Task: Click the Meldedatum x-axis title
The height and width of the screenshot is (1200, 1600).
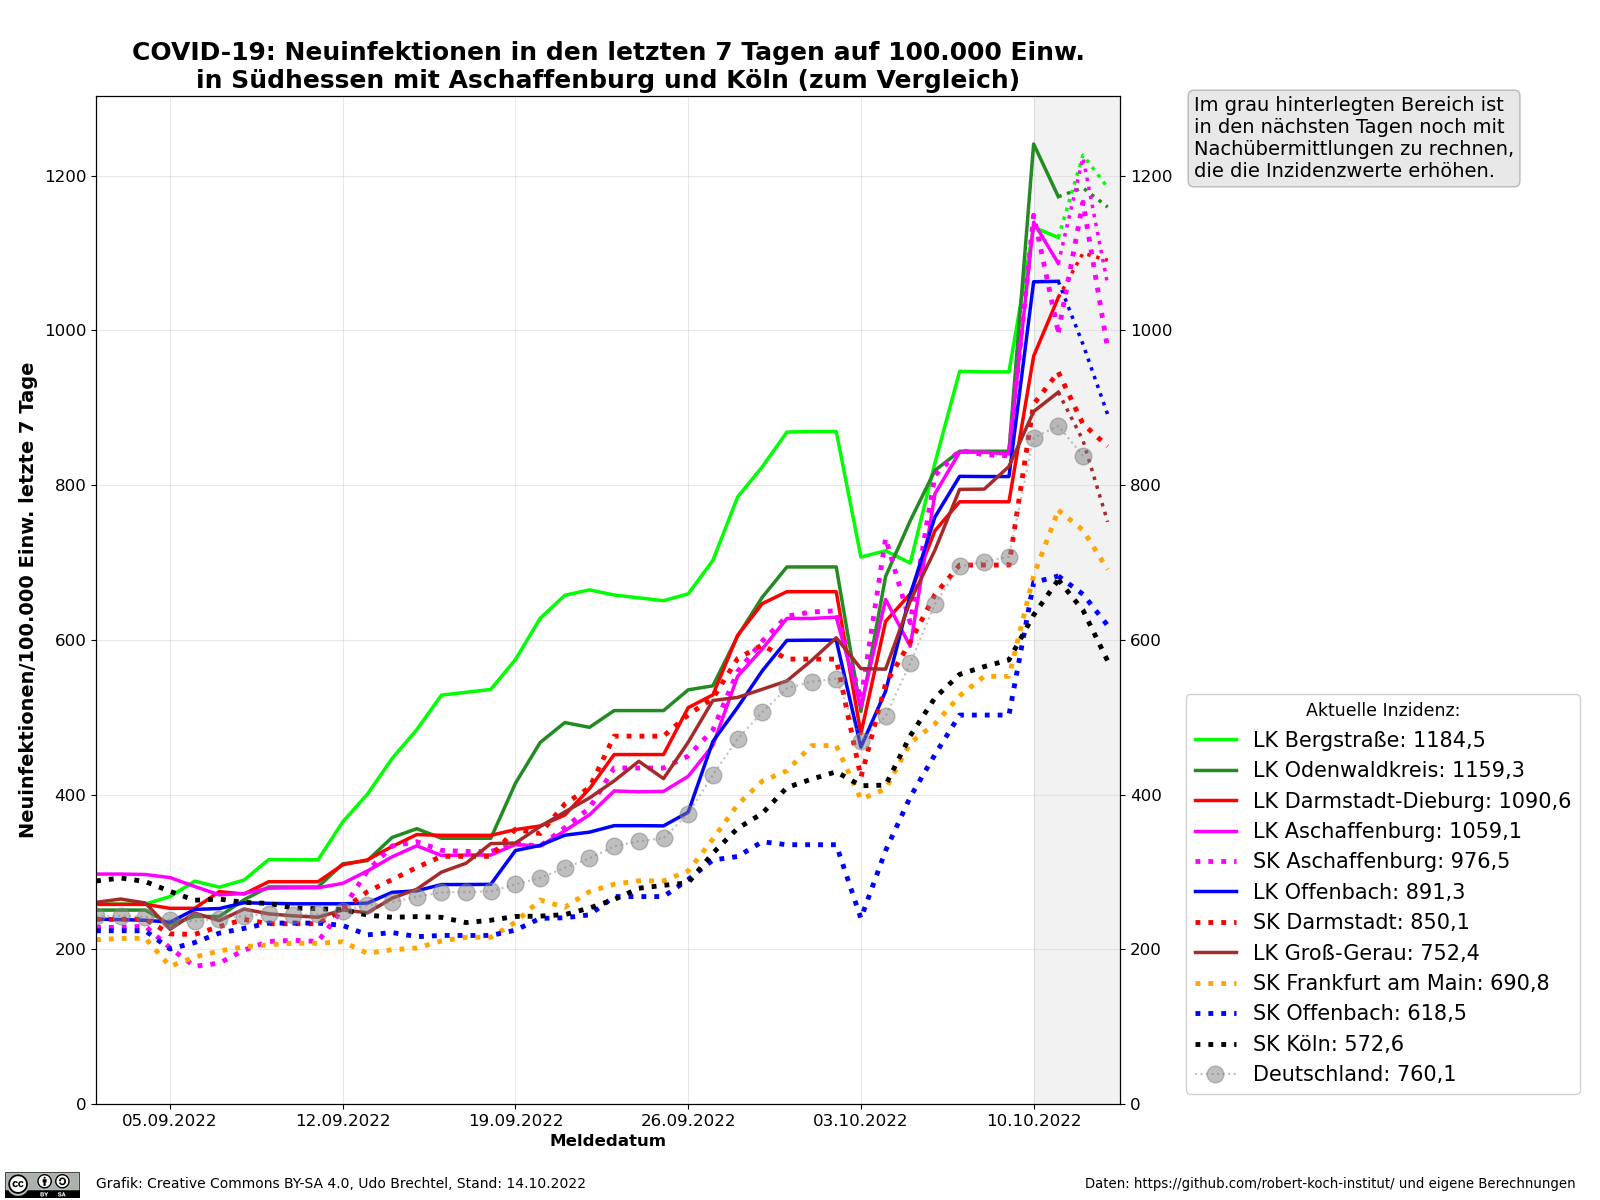Action: pos(608,1141)
